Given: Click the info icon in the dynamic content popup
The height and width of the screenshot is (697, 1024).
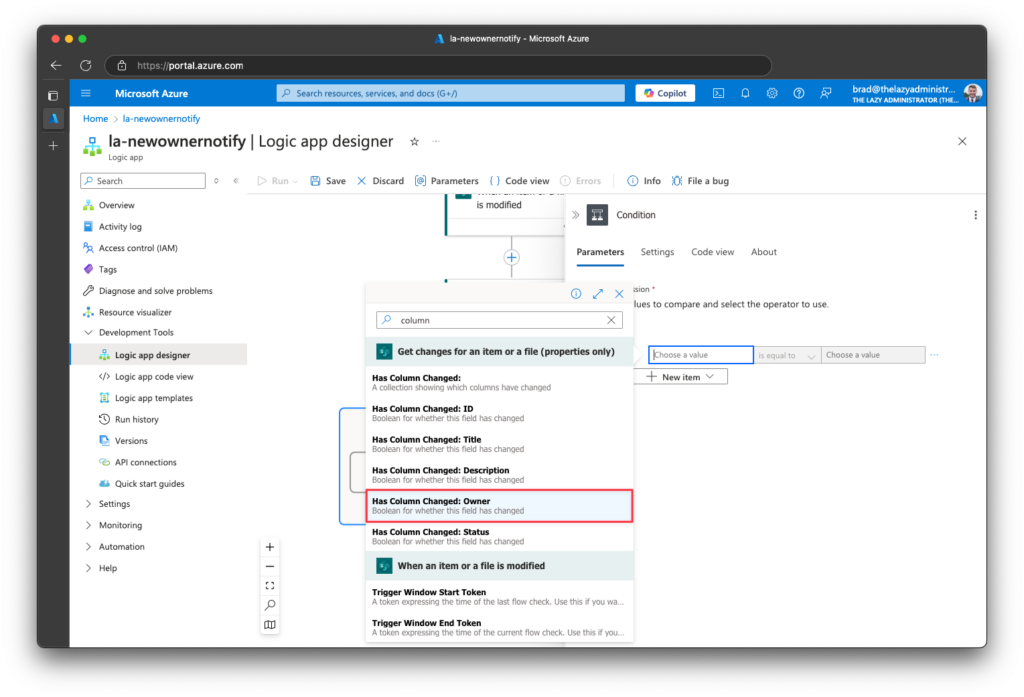Looking at the screenshot, I should tap(576, 294).
